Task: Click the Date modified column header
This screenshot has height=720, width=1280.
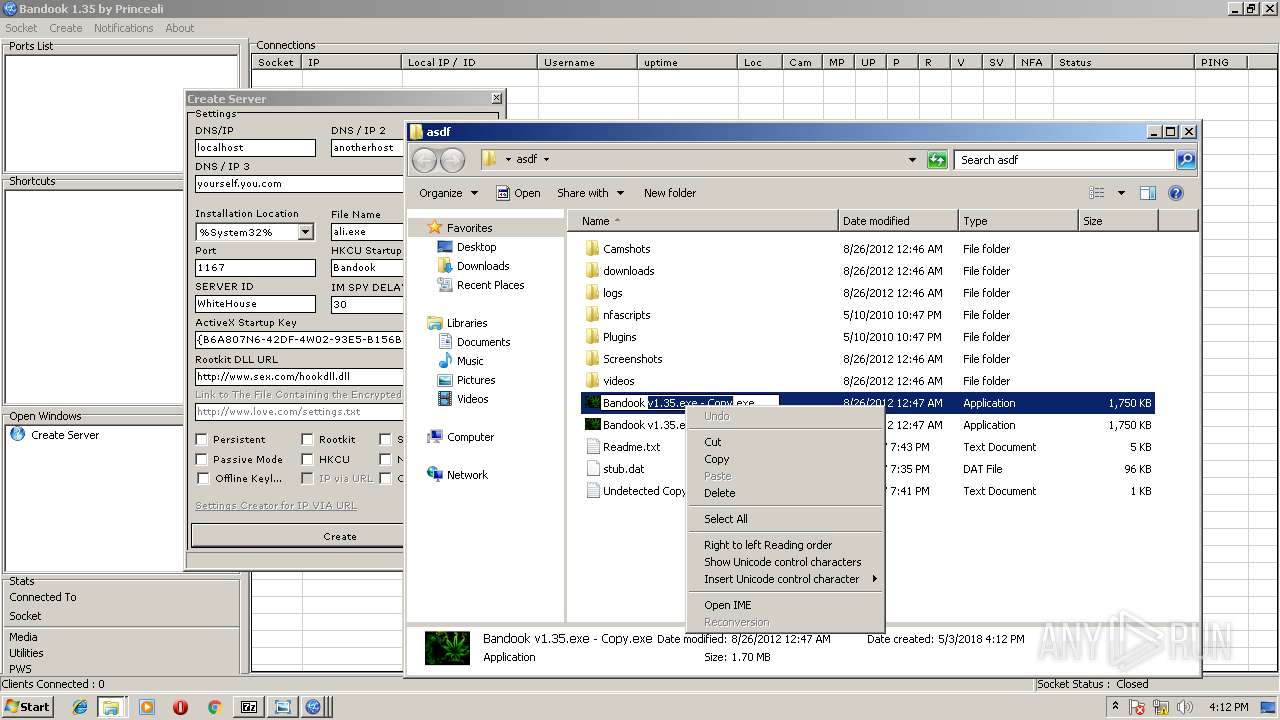Action: [x=898, y=221]
